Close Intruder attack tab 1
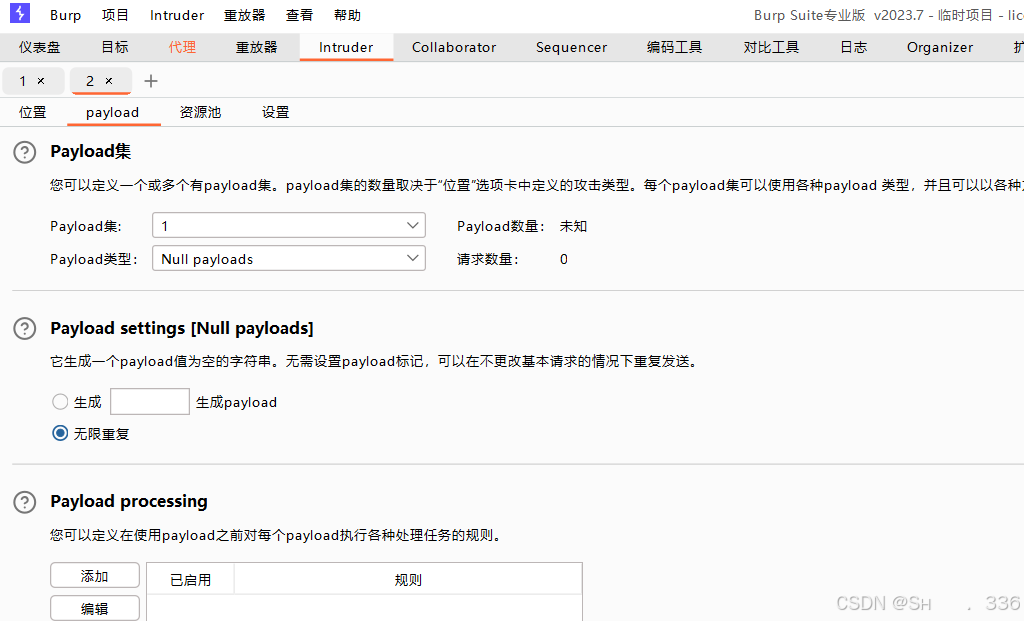The height and width of the screenshot is (621, 1024). 41,81
